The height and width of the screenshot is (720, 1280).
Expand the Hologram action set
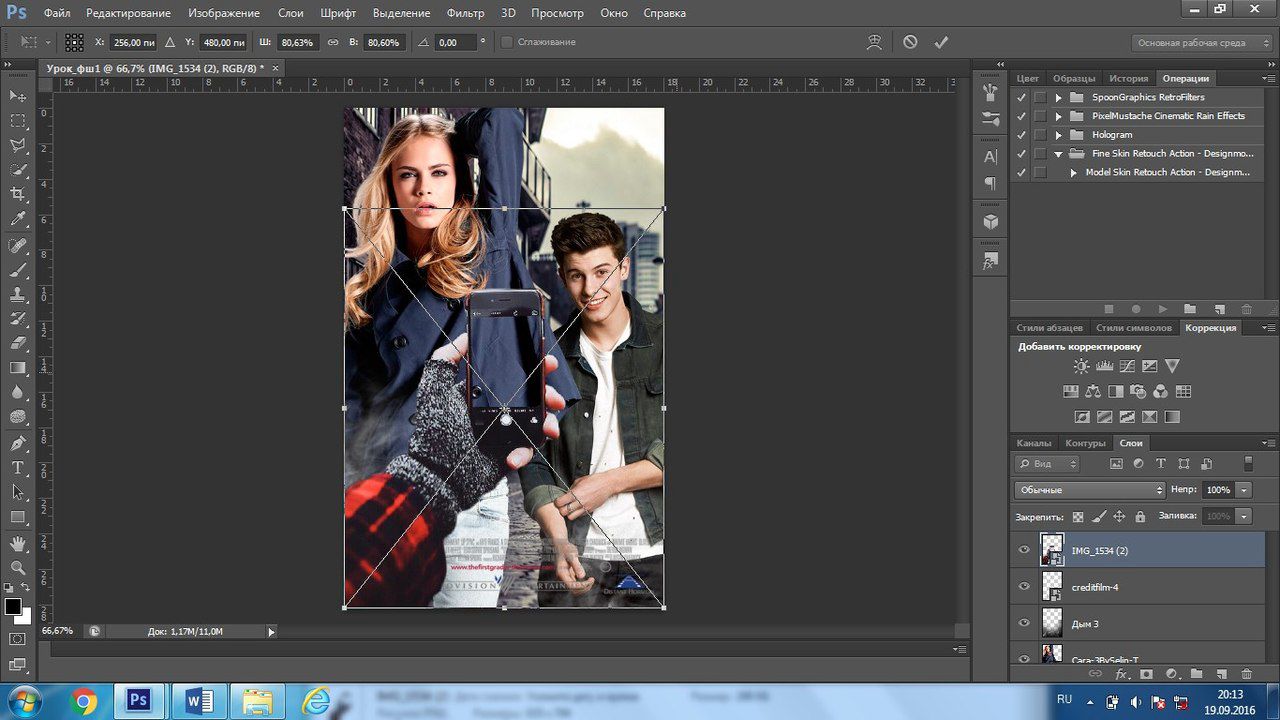click(1058, 135)
